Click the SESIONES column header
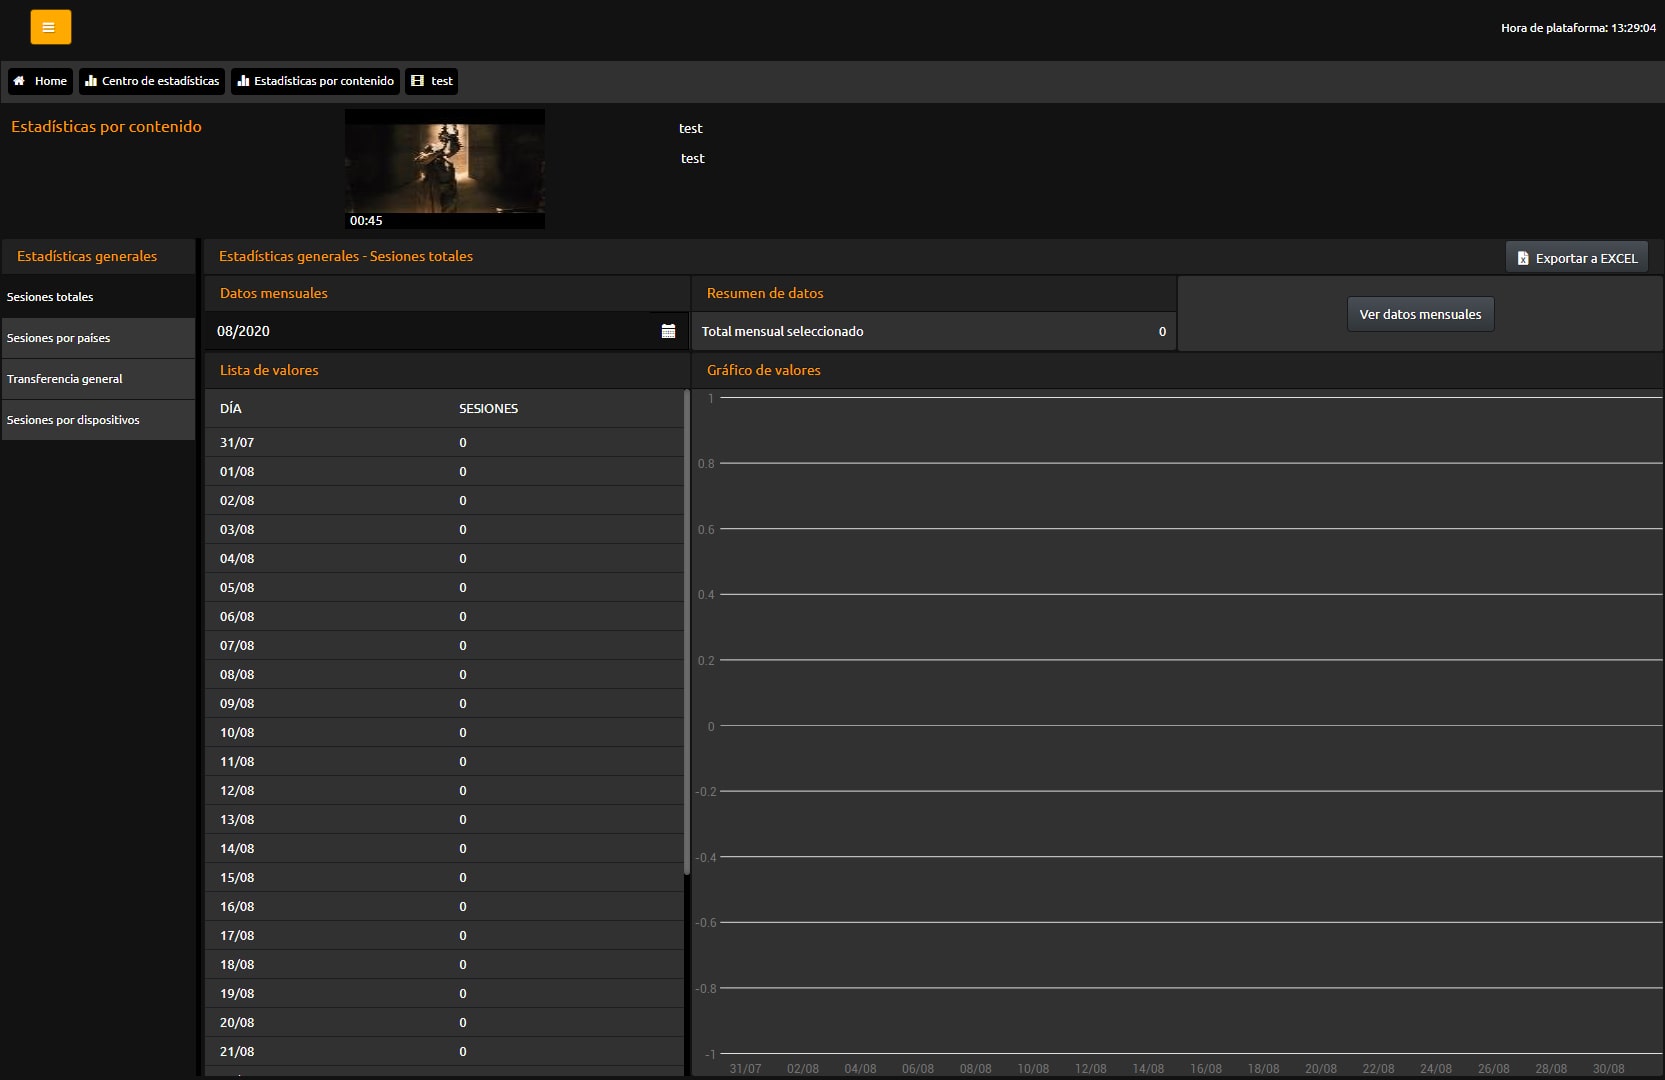 [488, 408]
